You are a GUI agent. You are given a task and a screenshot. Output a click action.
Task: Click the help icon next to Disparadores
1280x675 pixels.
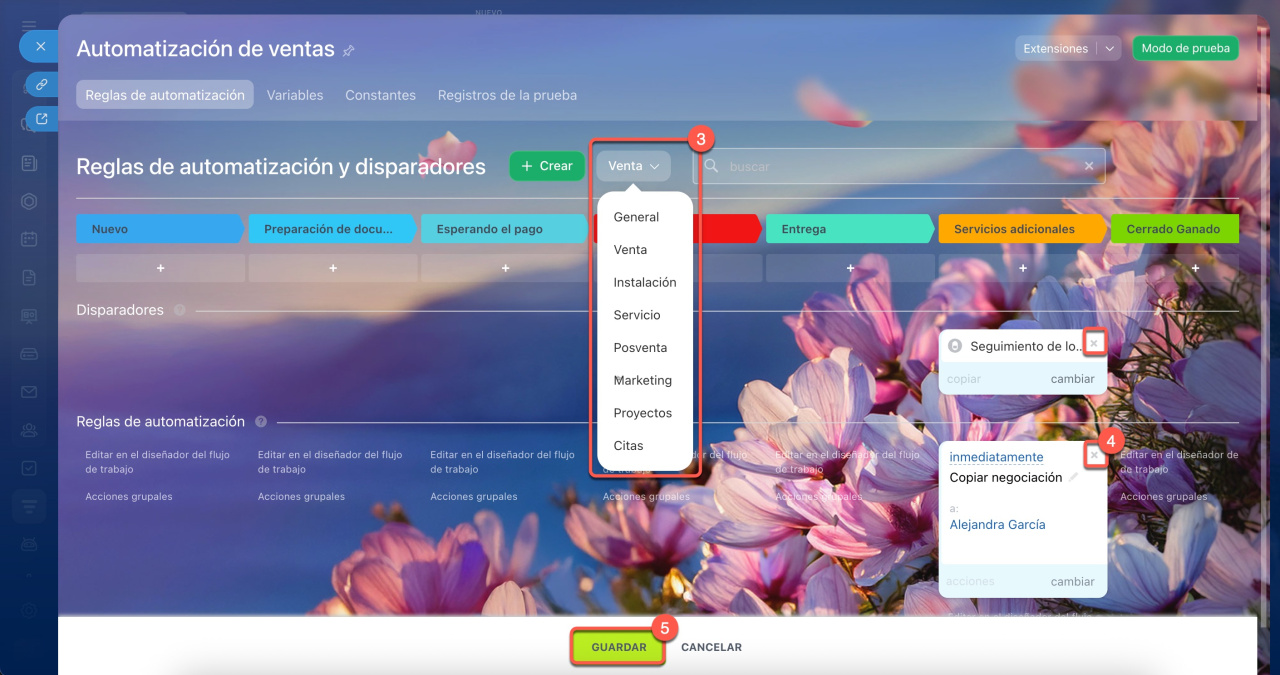180,311
